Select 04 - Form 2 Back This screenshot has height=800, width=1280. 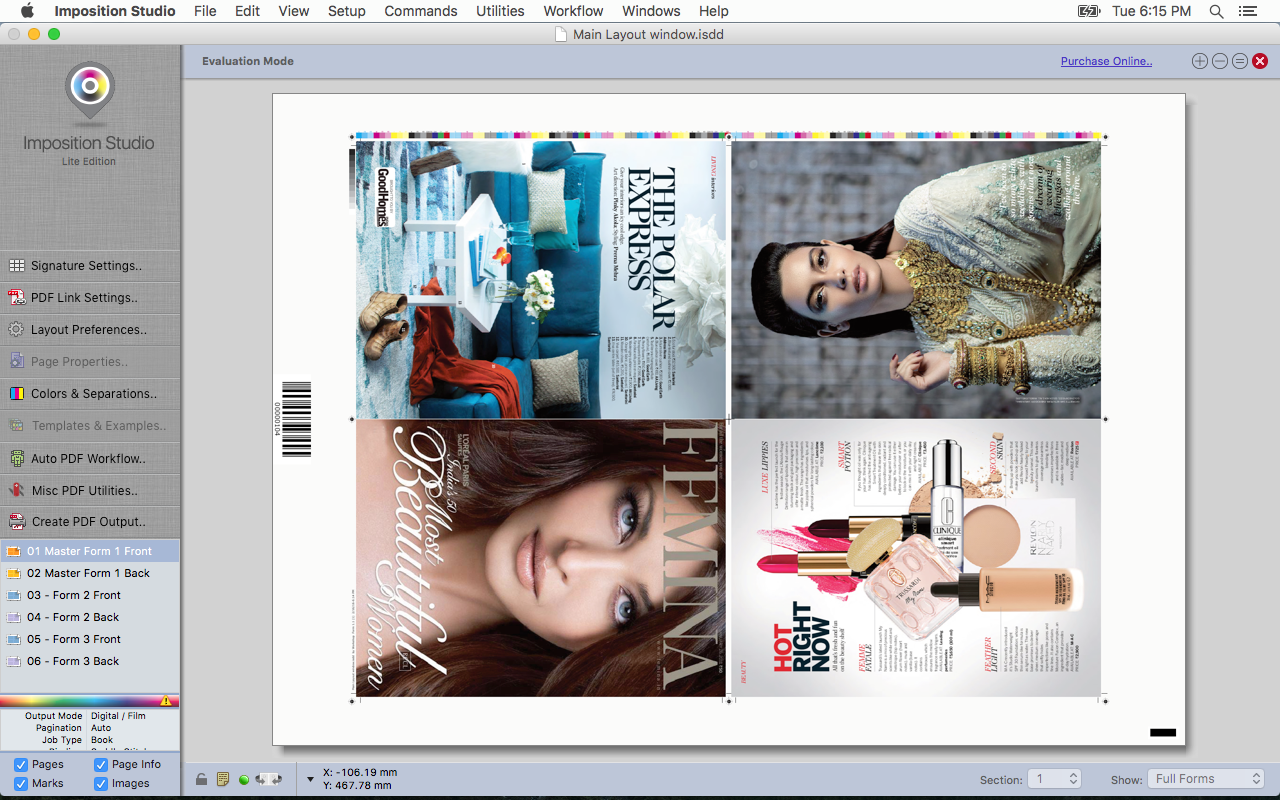(90, 617)
